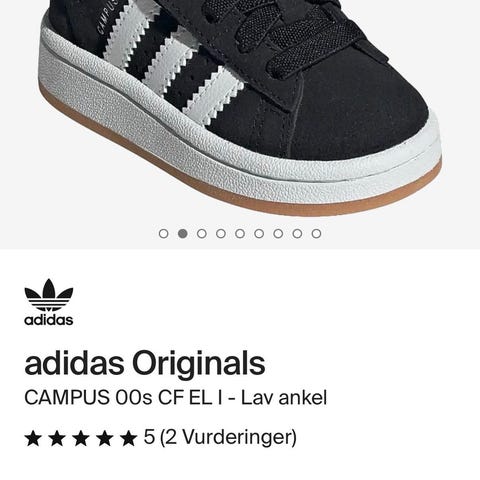Click the first rating star

pyautogui.click(x=33, y=438)
